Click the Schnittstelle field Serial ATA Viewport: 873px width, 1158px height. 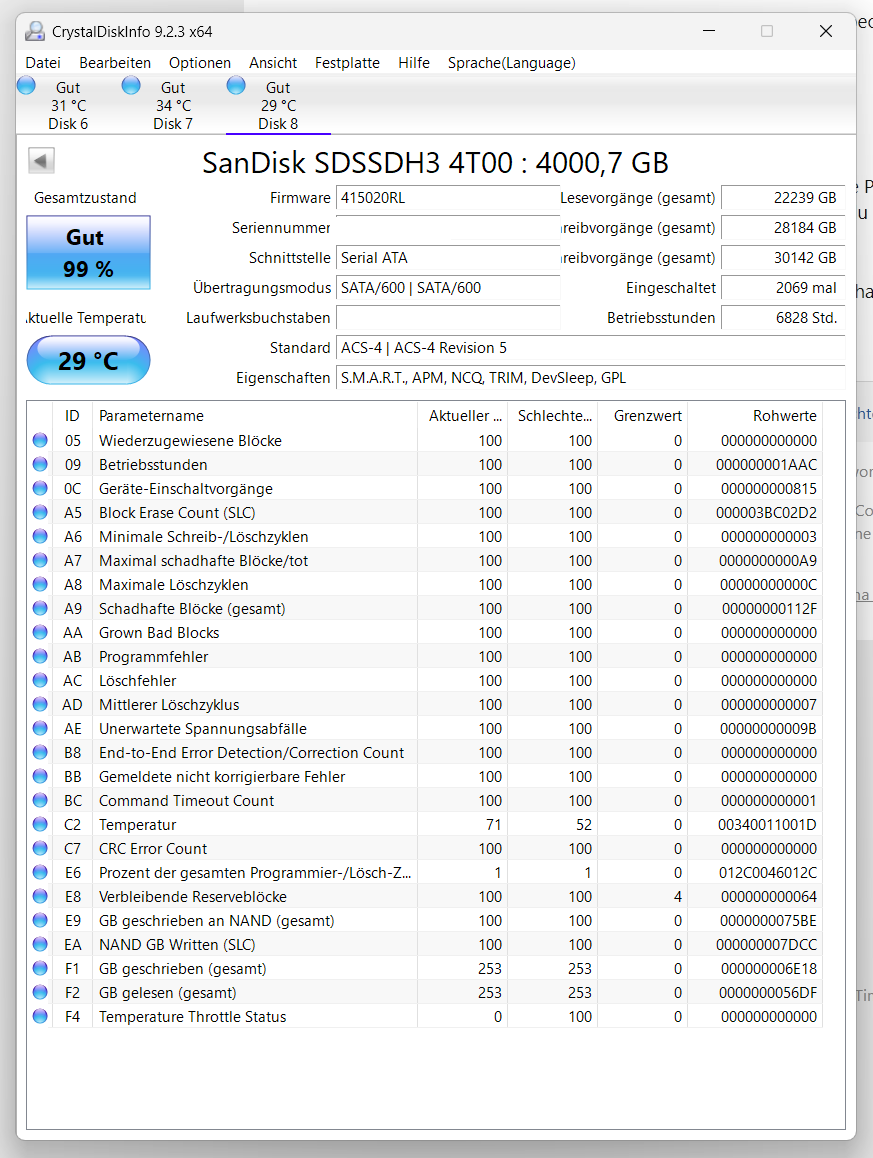point(448,258)
